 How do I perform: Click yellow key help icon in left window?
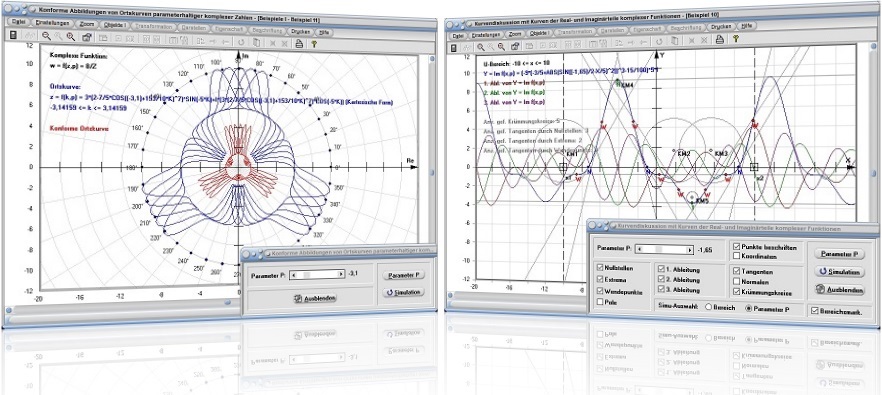pos(314,43)
